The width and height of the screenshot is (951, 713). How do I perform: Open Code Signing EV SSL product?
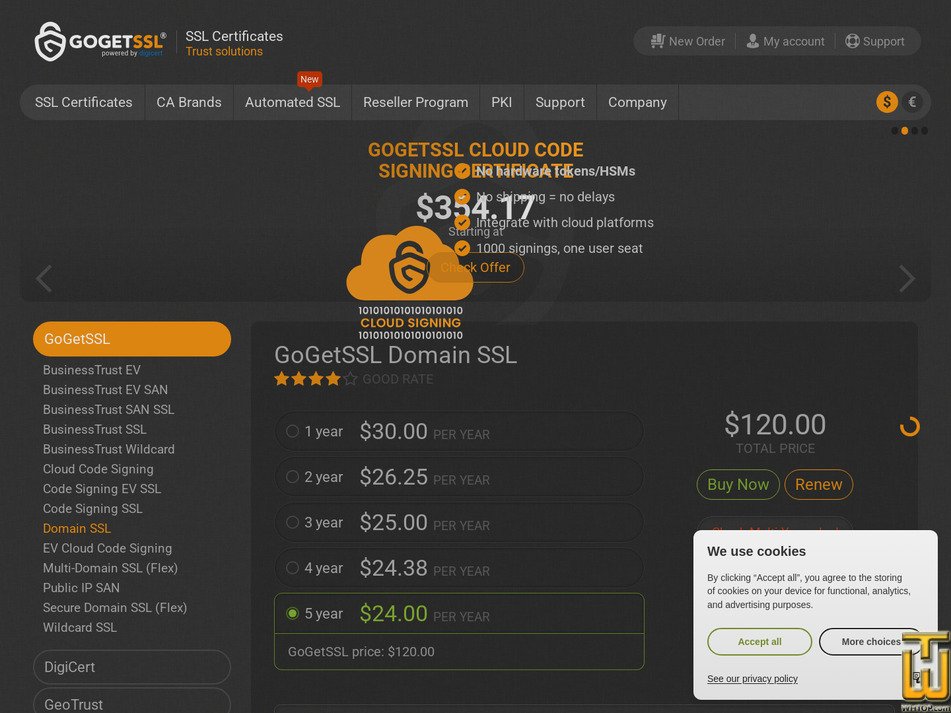coord(102,489)
